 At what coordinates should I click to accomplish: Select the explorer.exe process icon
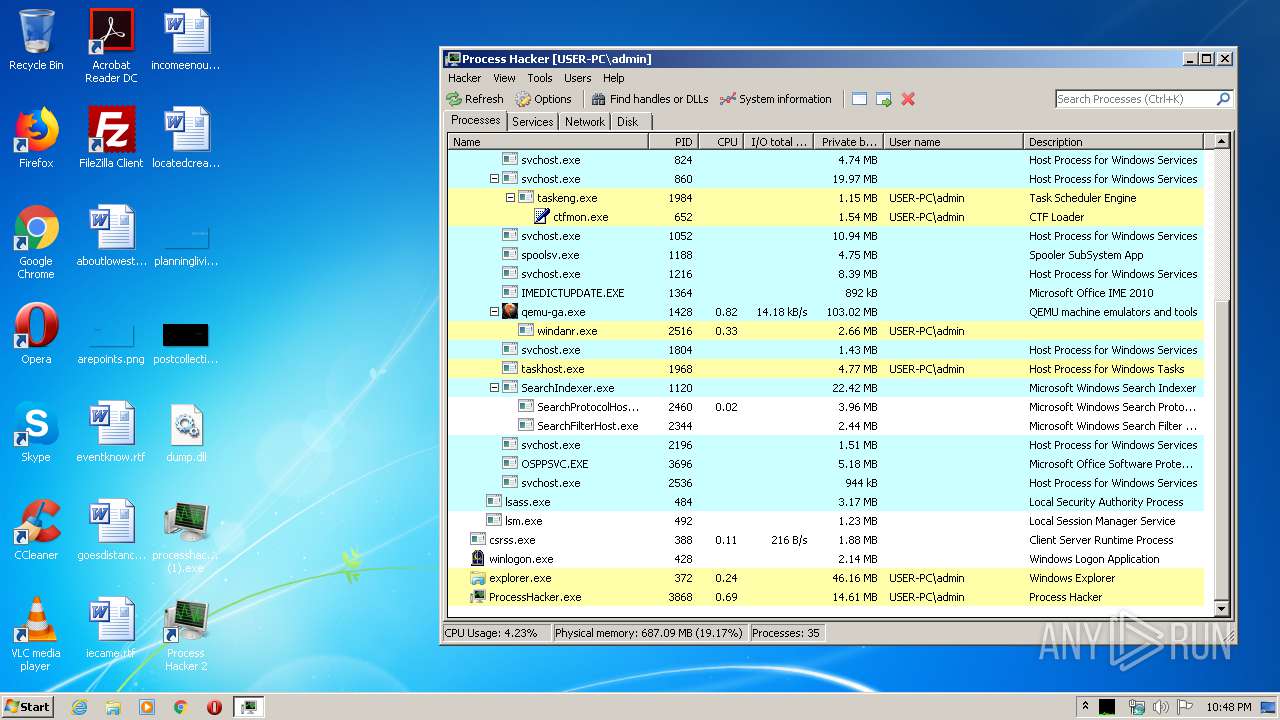pyautogui.click(x=478, y=578)
